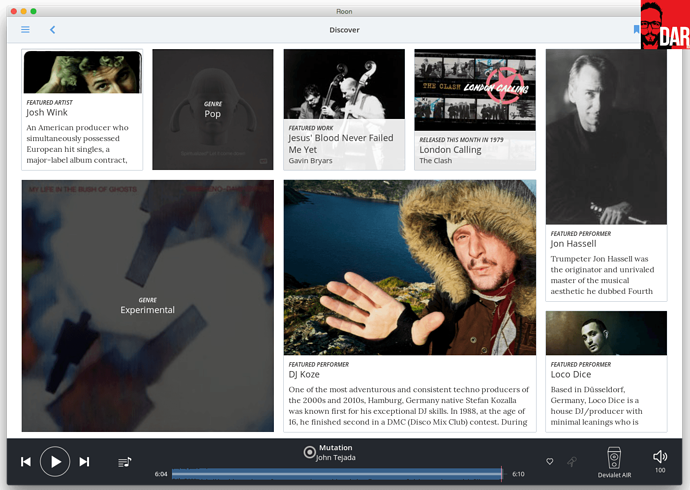This screenshot has height=490, width=690.
Task: Open the Josh Wink featured artist card
Action: (x=82, y=110)
